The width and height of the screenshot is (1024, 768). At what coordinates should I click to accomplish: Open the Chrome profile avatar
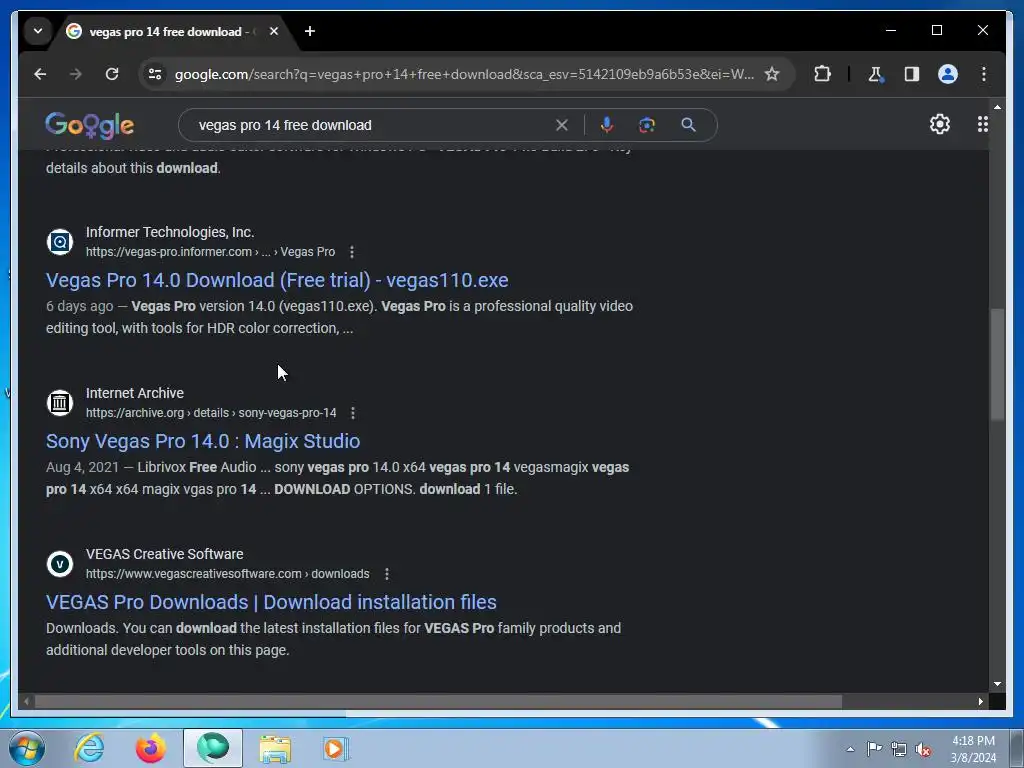948,74
